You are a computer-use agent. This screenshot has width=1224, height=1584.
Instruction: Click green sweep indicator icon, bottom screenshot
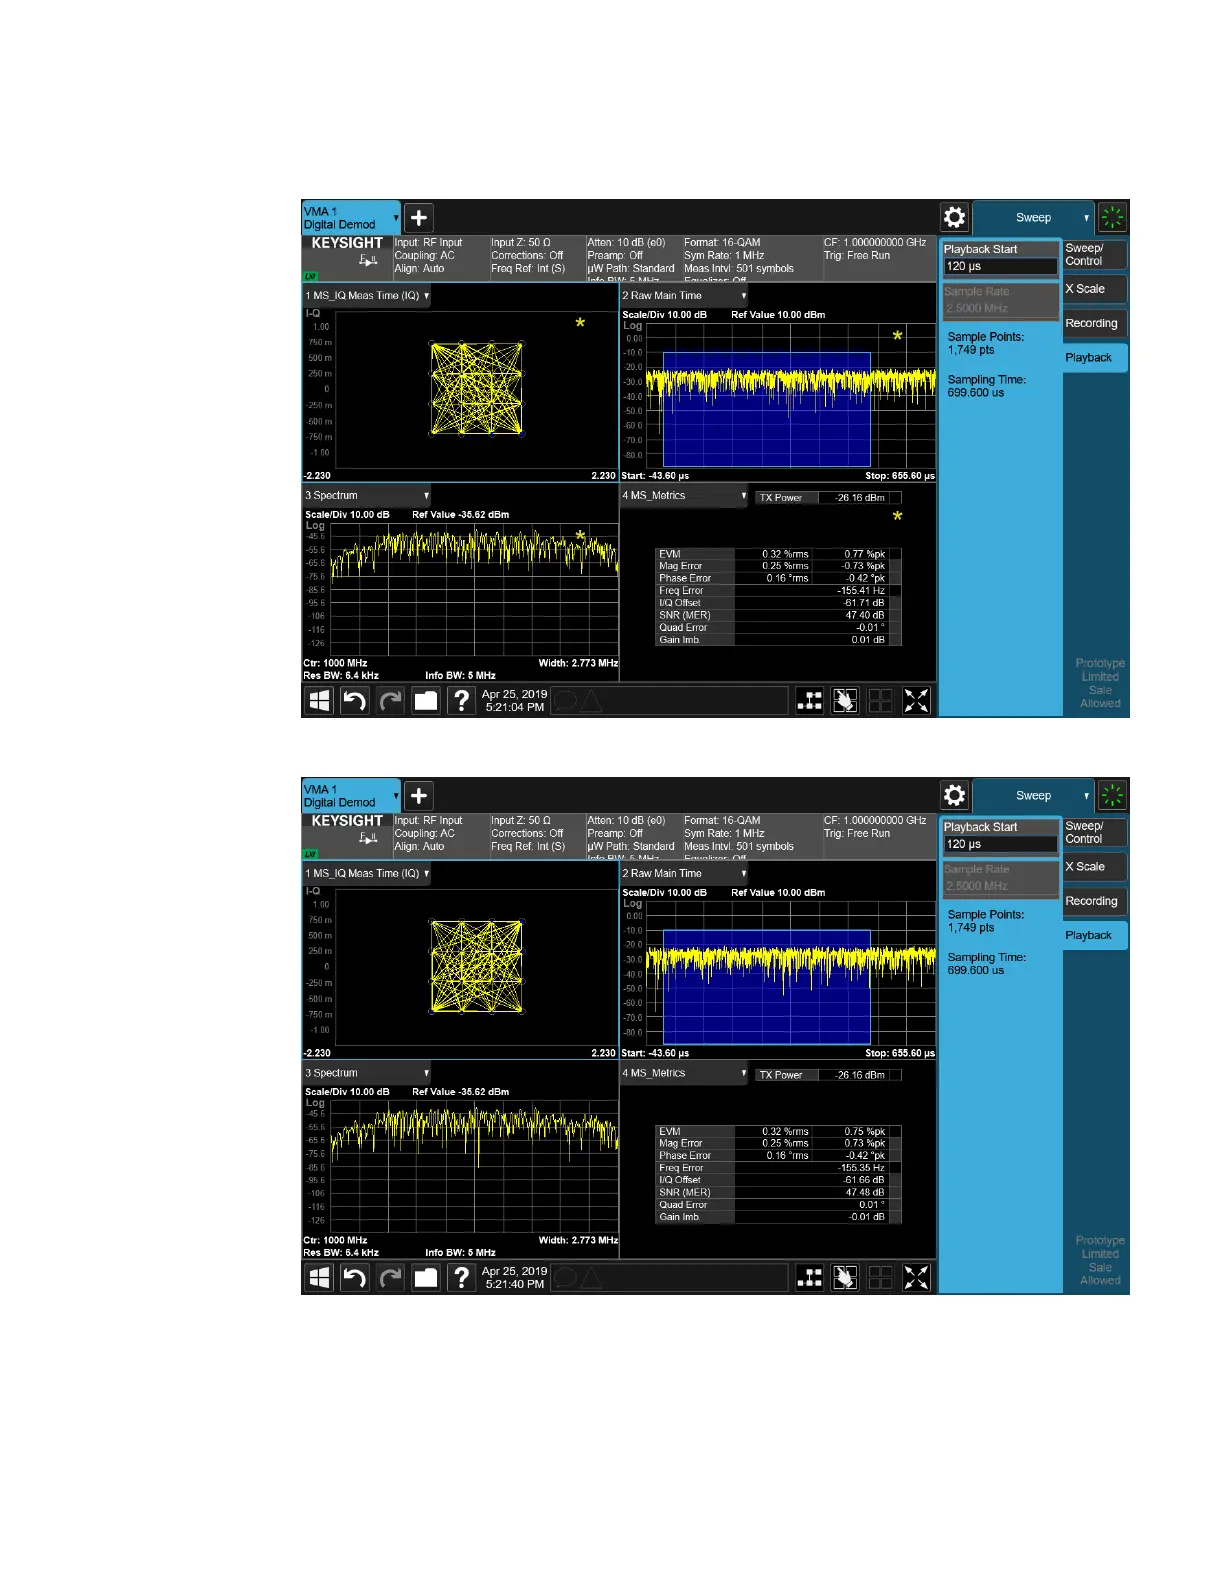click(1112, 795)
